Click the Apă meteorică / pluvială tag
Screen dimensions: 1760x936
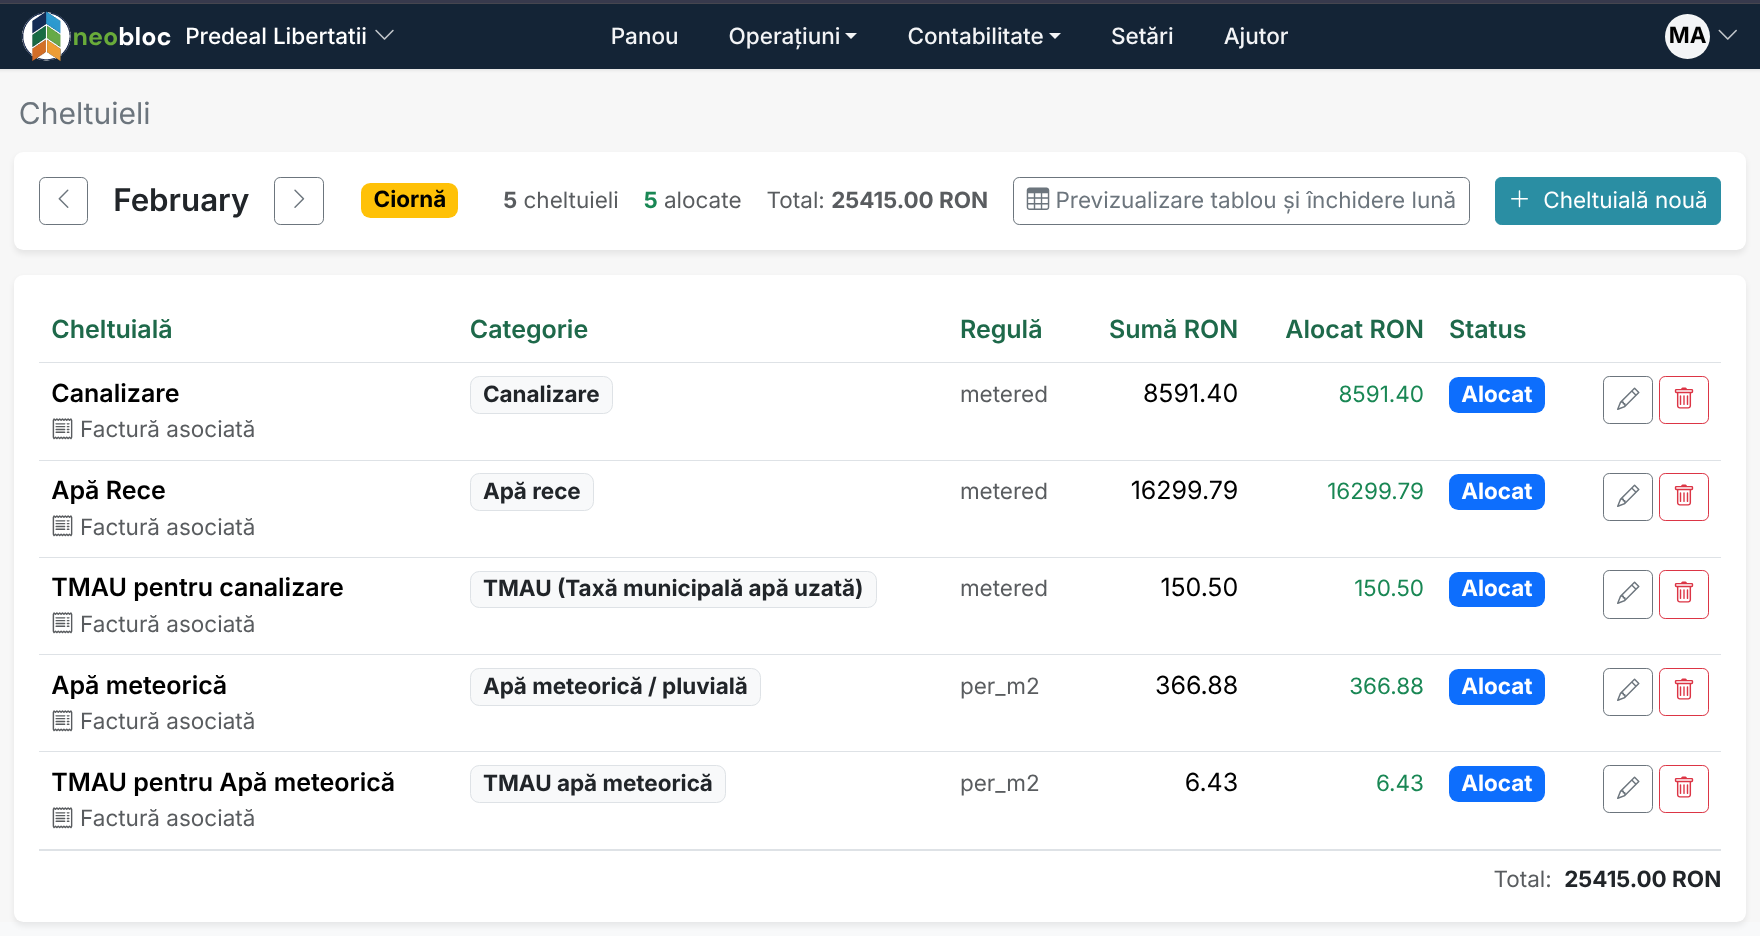pyautogui.click(x=615, y=687)
